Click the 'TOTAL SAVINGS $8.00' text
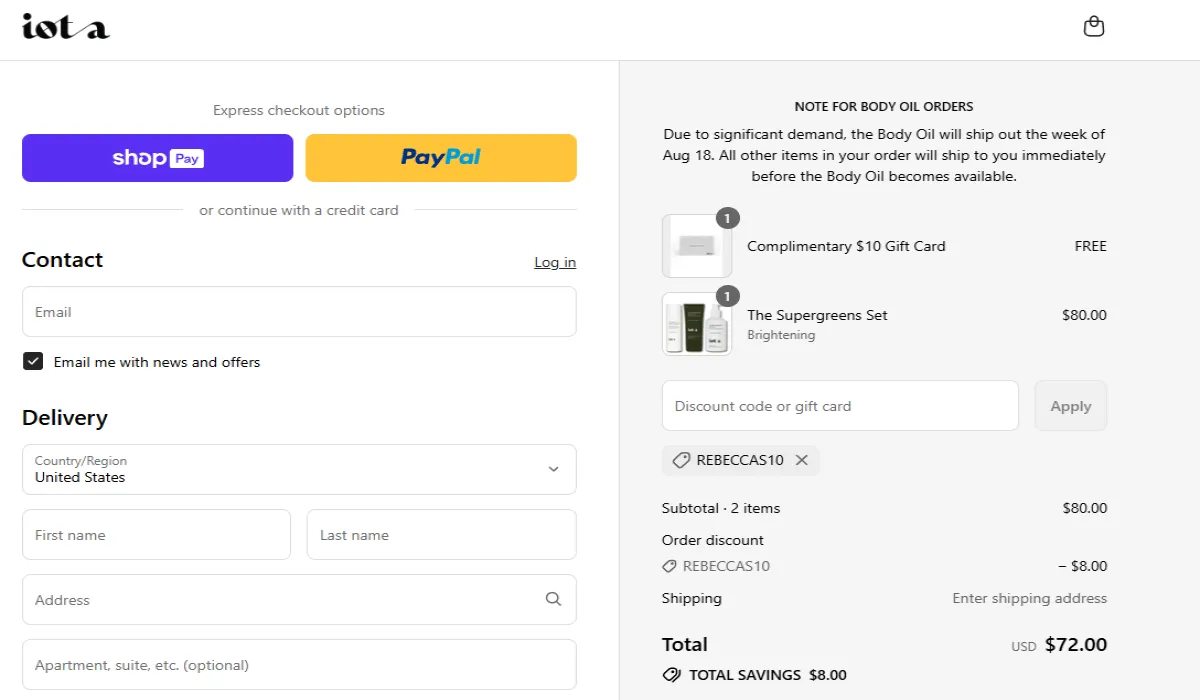 [768, 675]
